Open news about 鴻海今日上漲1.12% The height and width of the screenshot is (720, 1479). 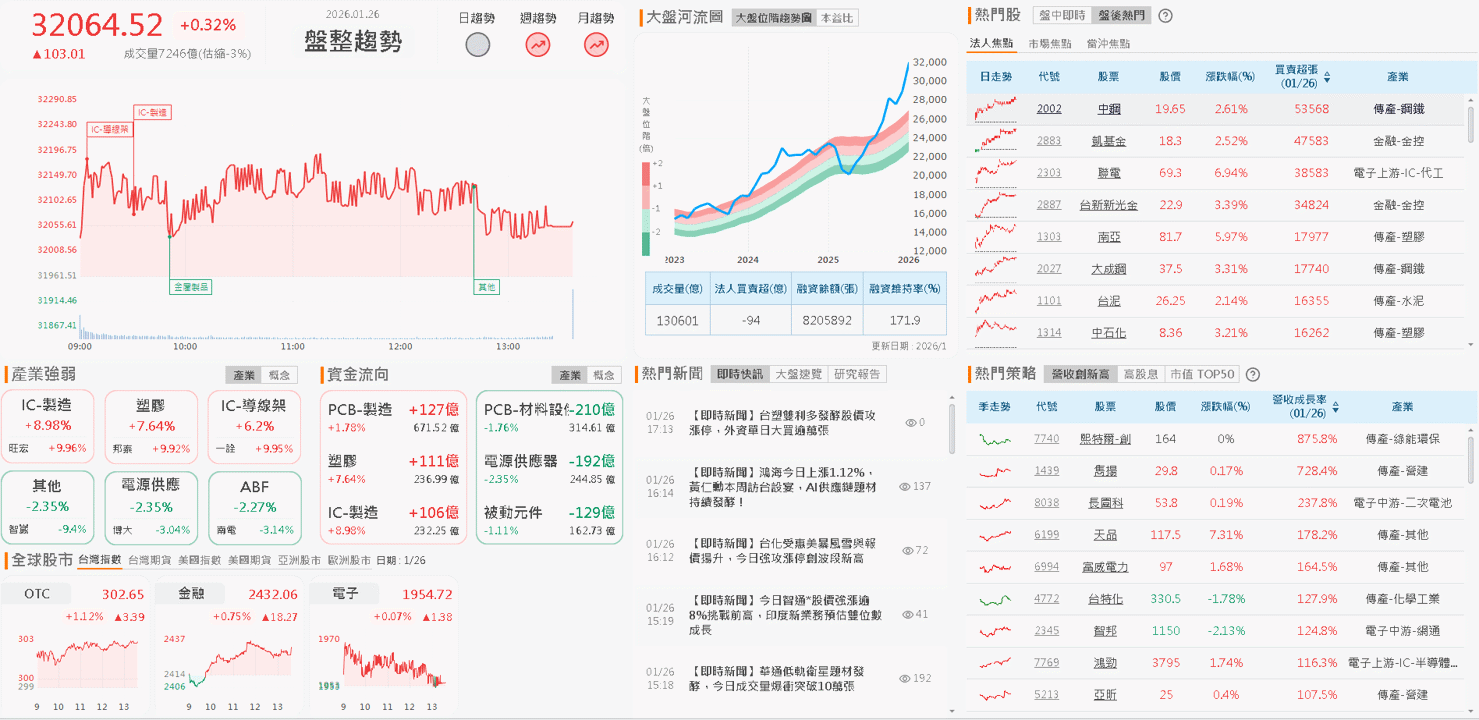click(784, 487)
